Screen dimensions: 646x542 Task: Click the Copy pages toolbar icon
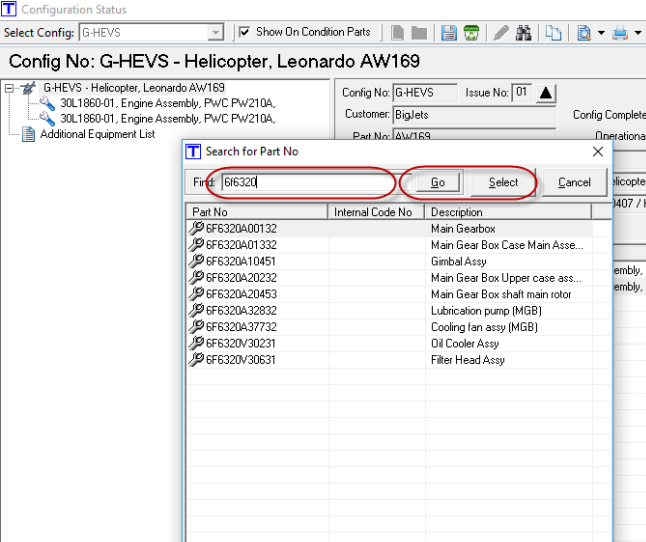point(553,33)
